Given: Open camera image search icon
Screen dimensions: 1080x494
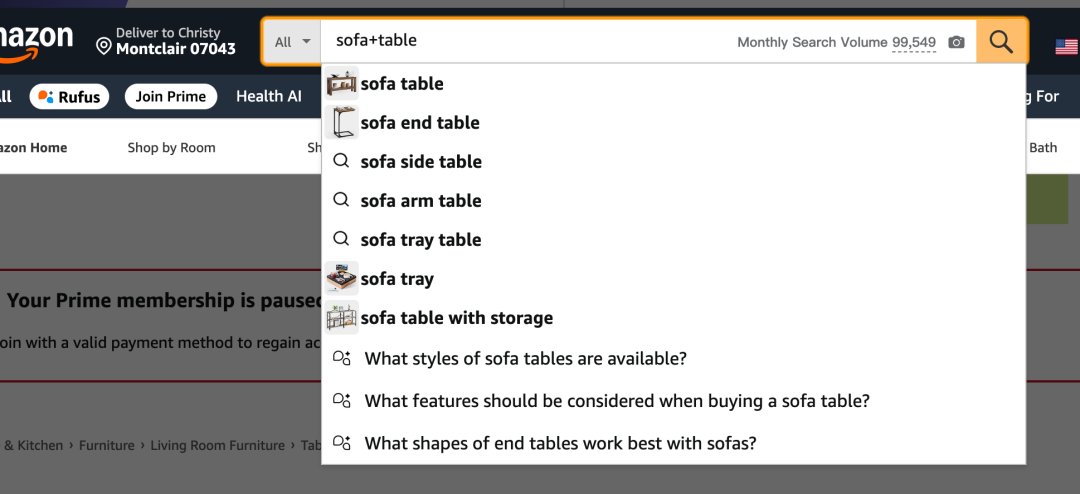Looking at the screenshot, I should point(956,43).
